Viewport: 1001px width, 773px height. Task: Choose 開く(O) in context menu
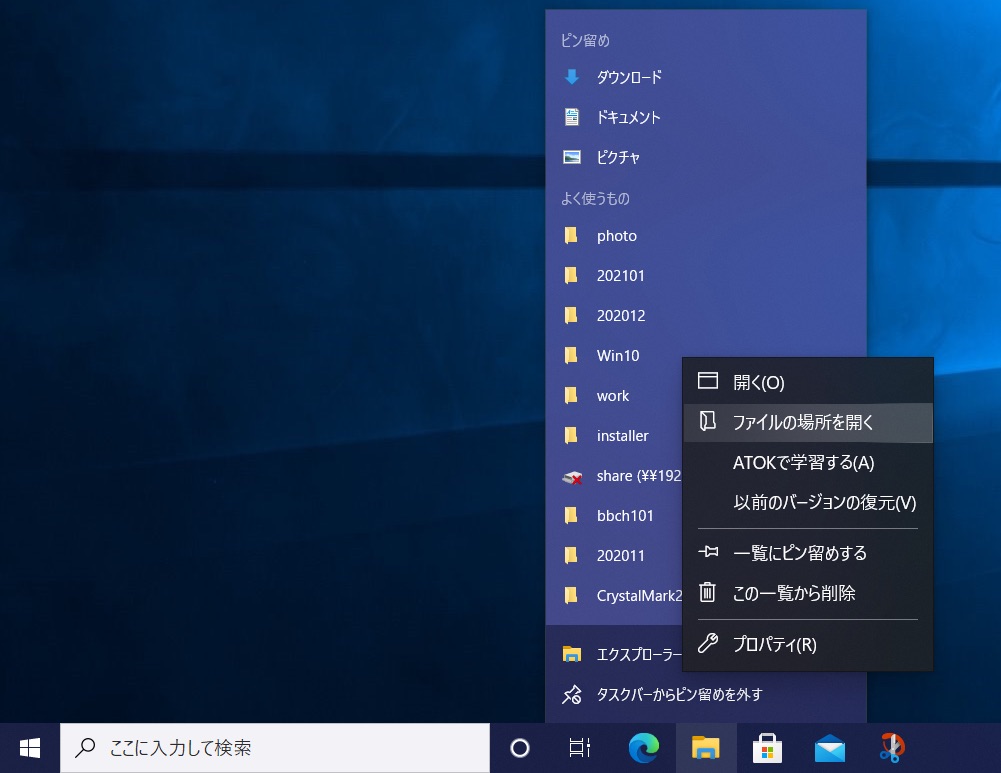point(808,382)
